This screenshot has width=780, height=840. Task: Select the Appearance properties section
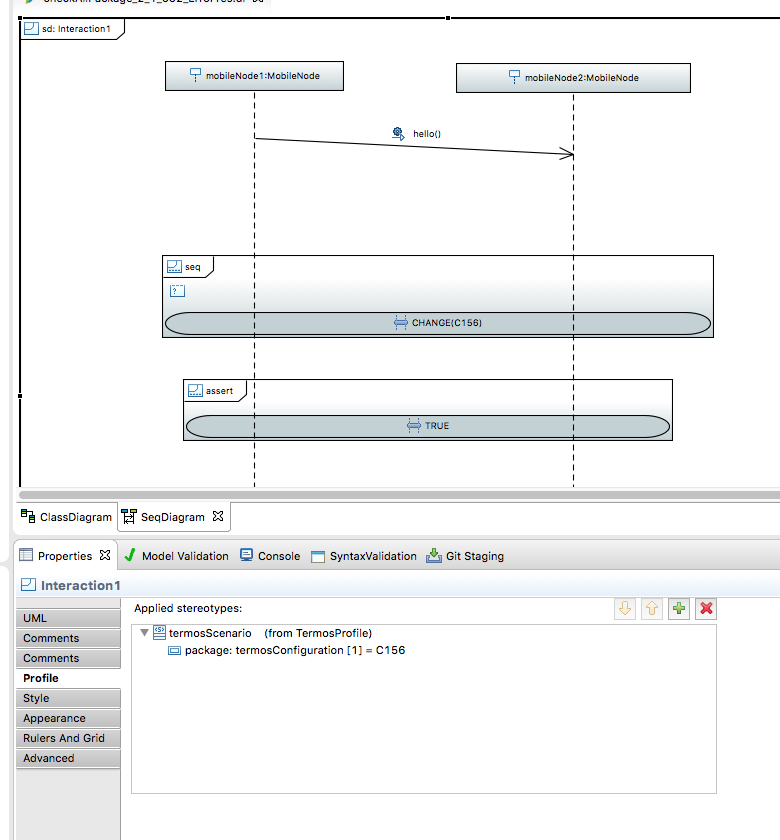point(68,718)
